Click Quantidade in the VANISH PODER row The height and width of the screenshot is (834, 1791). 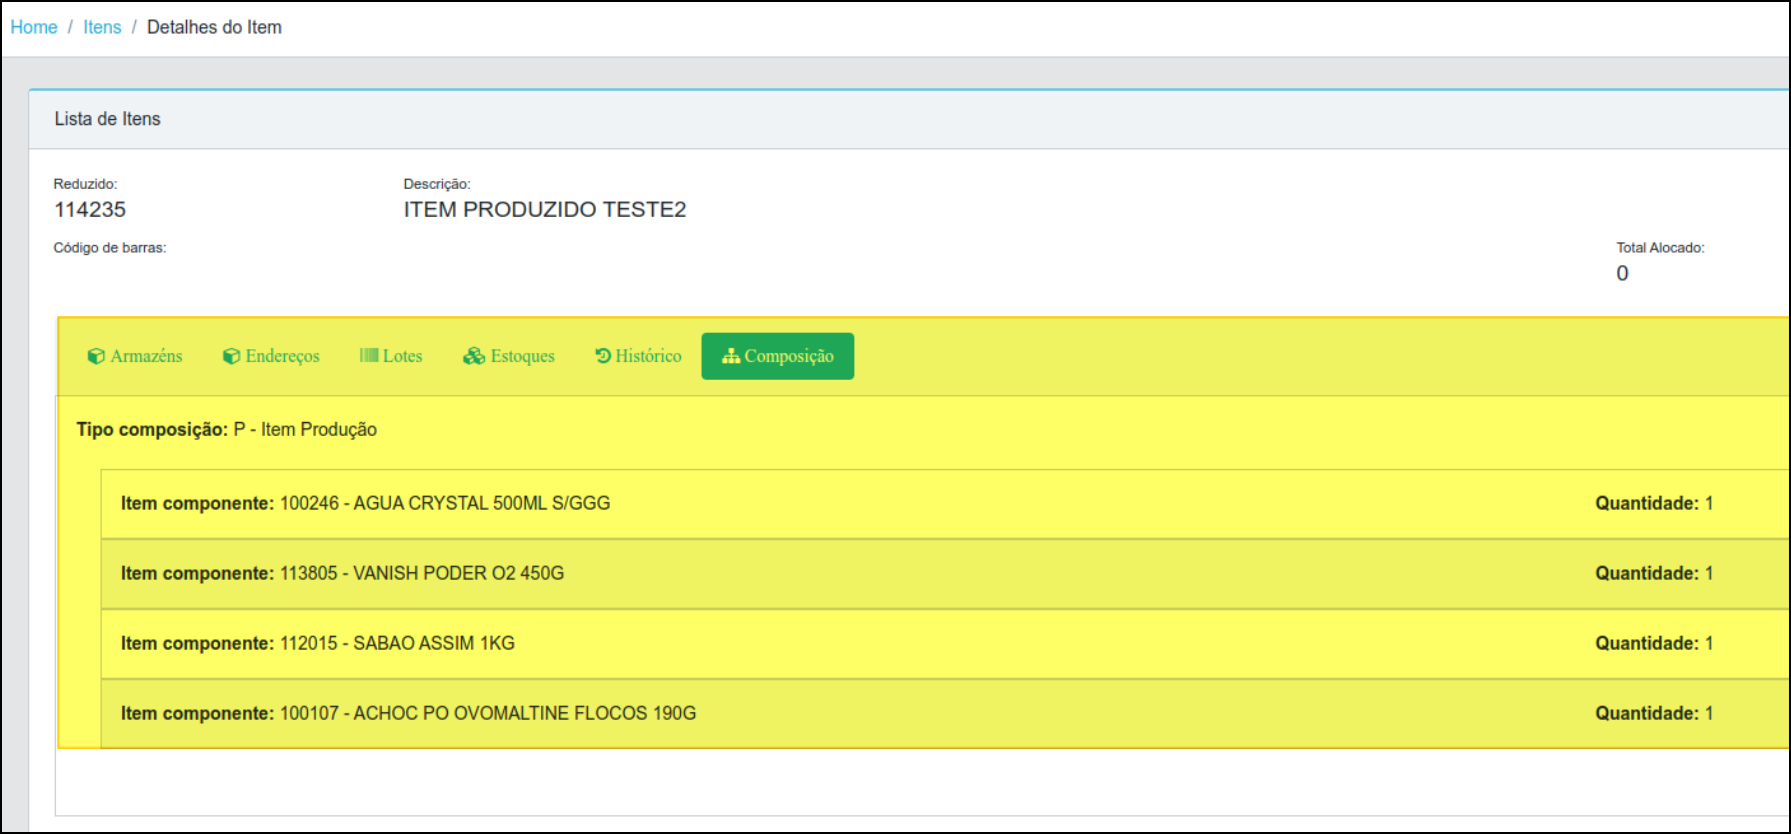[x=1654, y=574]
